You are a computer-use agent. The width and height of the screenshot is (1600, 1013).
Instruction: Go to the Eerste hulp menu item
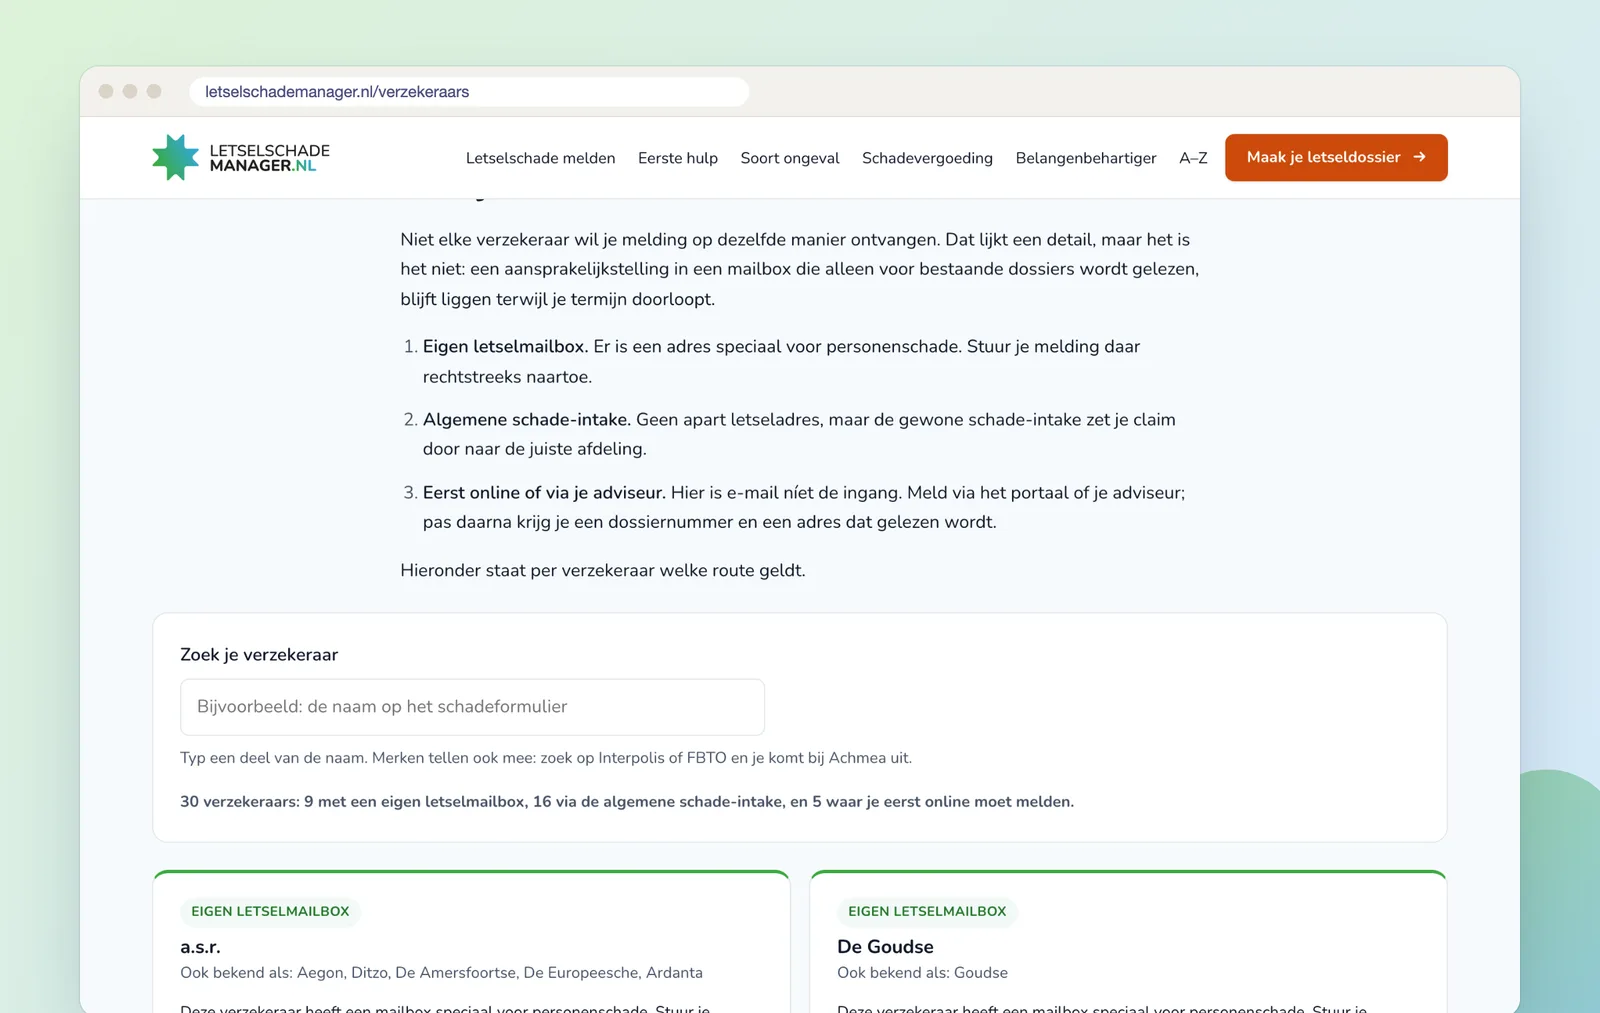click(x=678, y=158)
